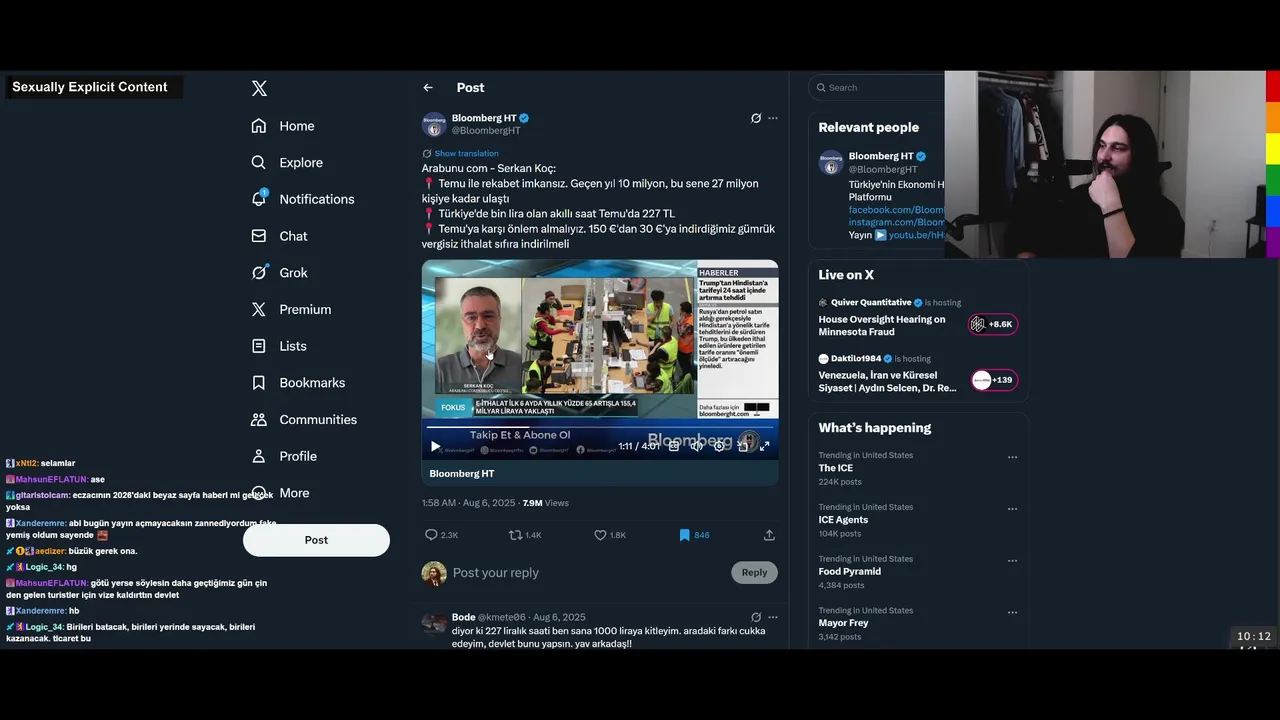Seek on the video progress bar

pos(600,427)
